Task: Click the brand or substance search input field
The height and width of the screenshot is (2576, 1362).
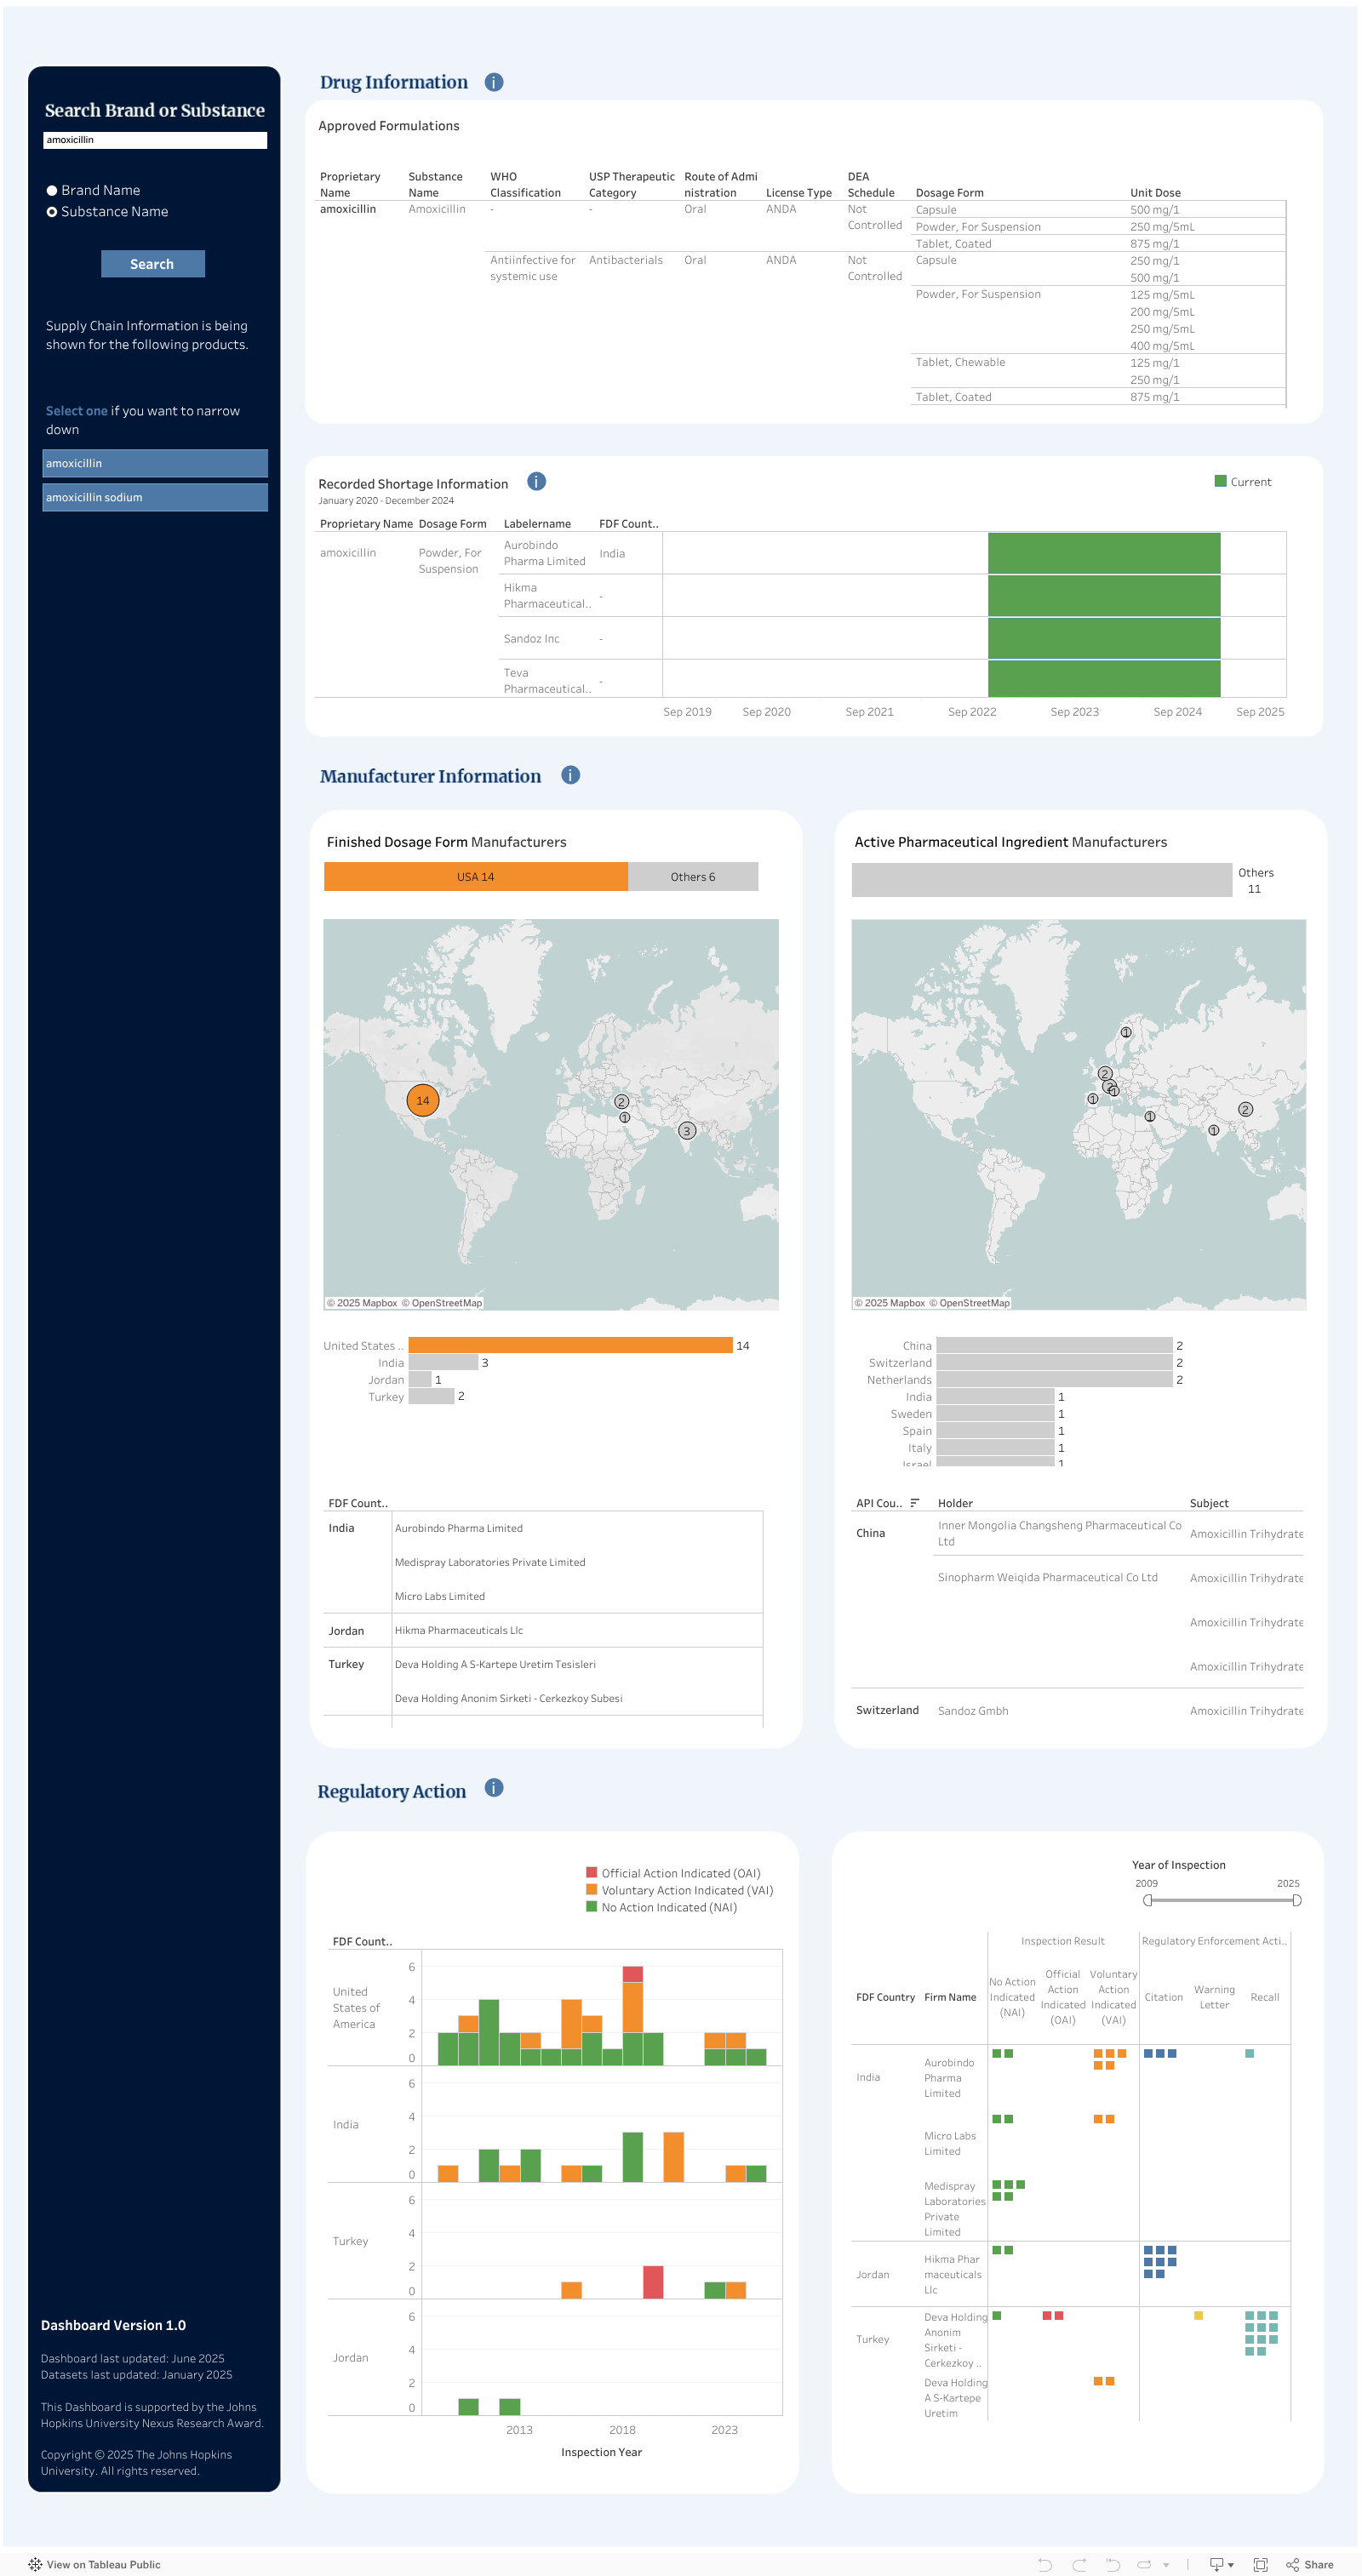Action: point(155,140)
